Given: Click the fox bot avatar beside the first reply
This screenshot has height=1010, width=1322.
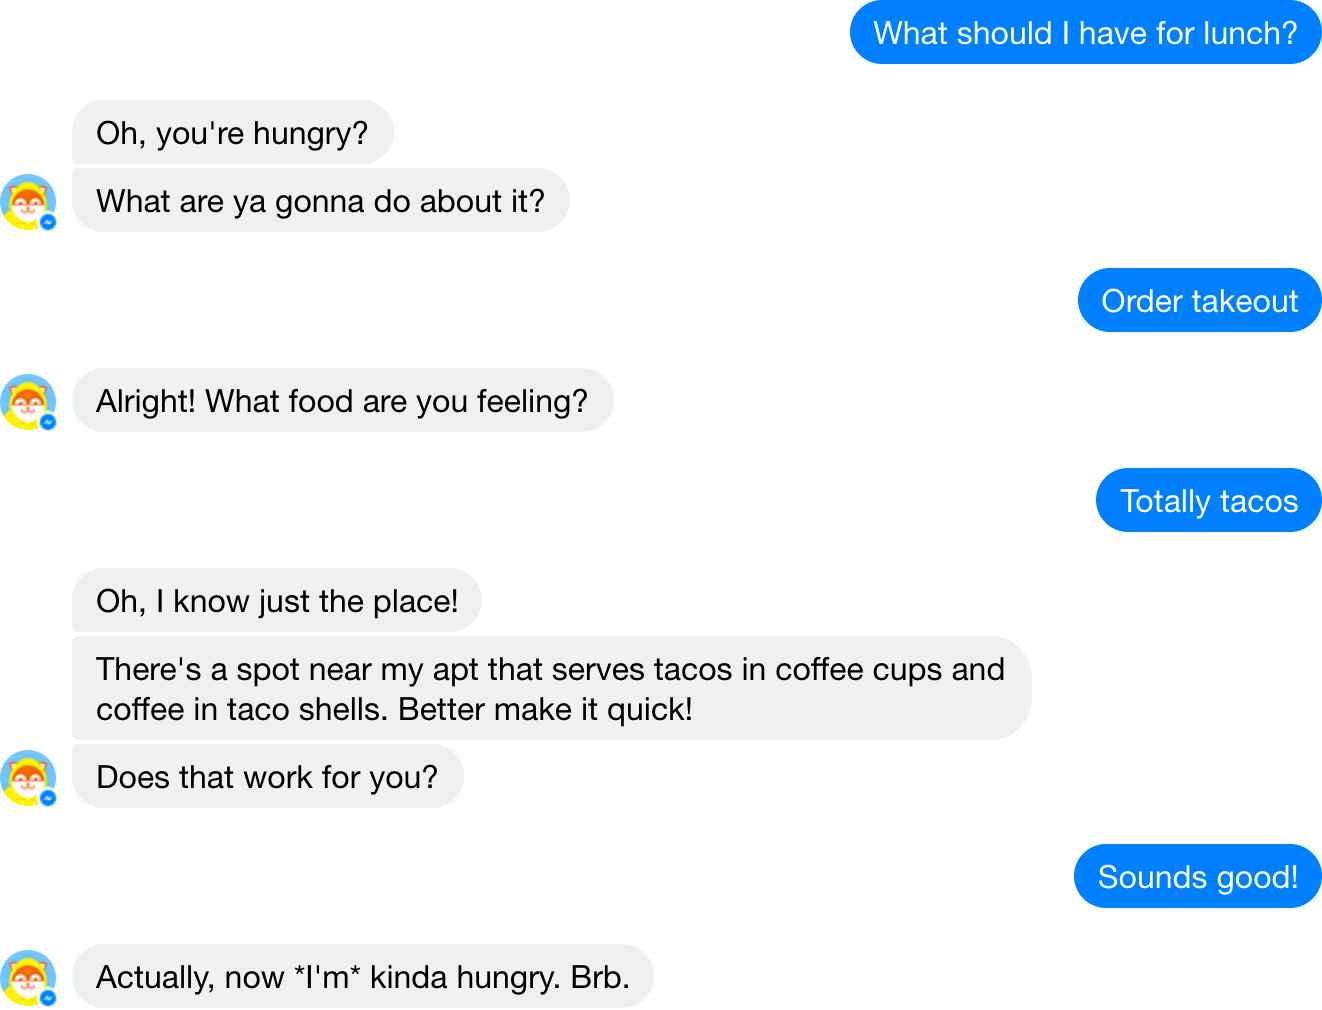Looking at the screenshot, I should (x=27, y=201).
